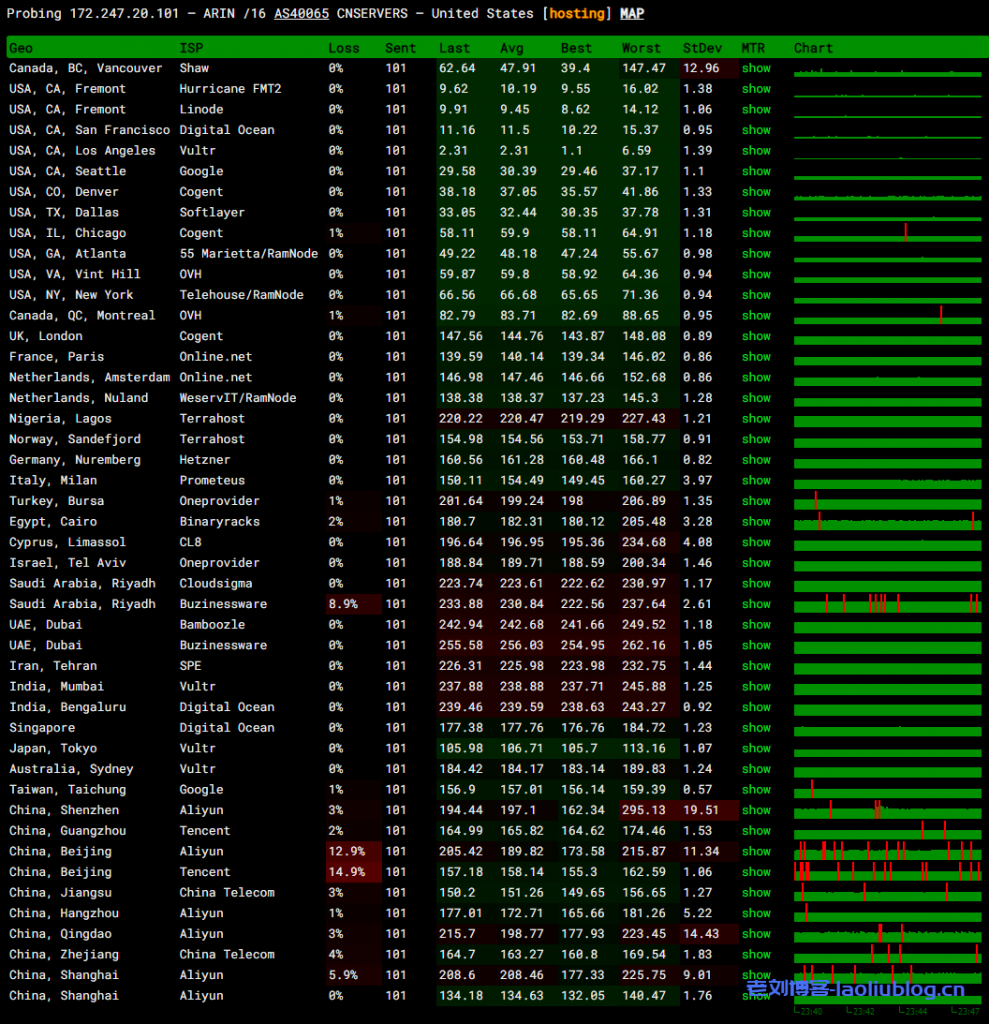
Task: Open the AS40065 link in the header
Action: point(301,14)
